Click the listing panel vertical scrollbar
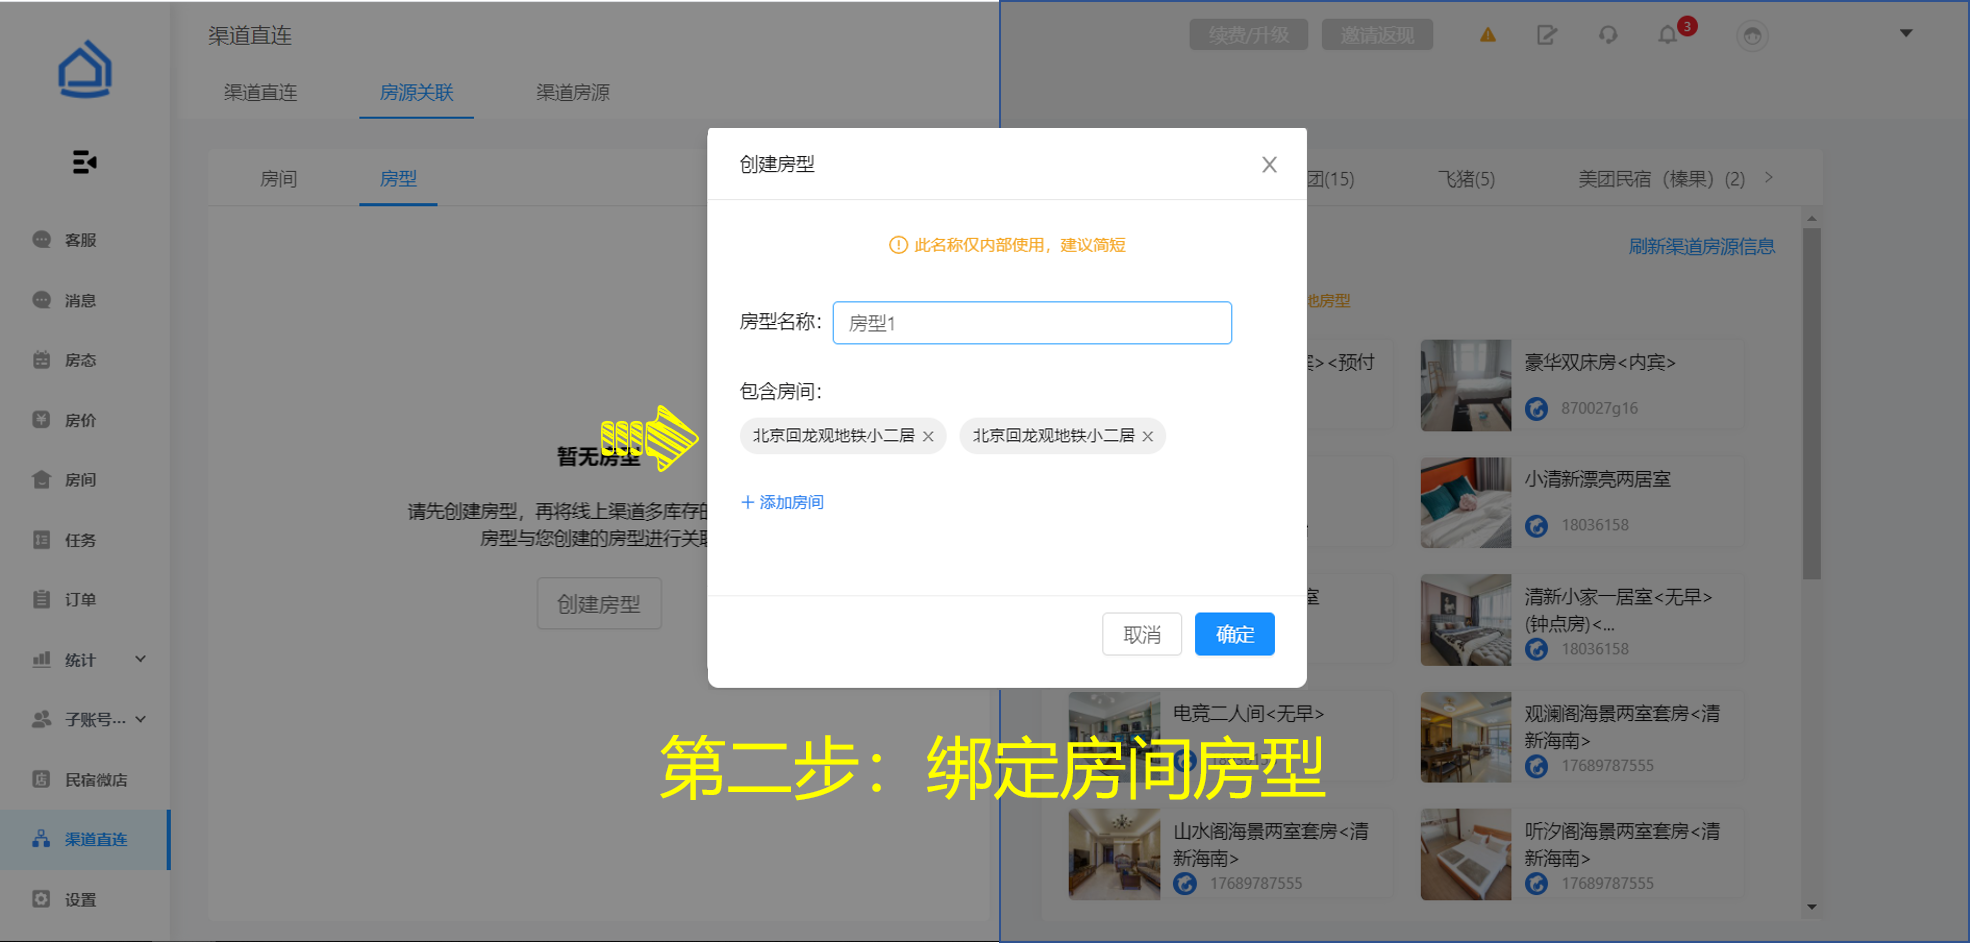This screenshot has height=943, width=1970. (x=1812, y=404)
